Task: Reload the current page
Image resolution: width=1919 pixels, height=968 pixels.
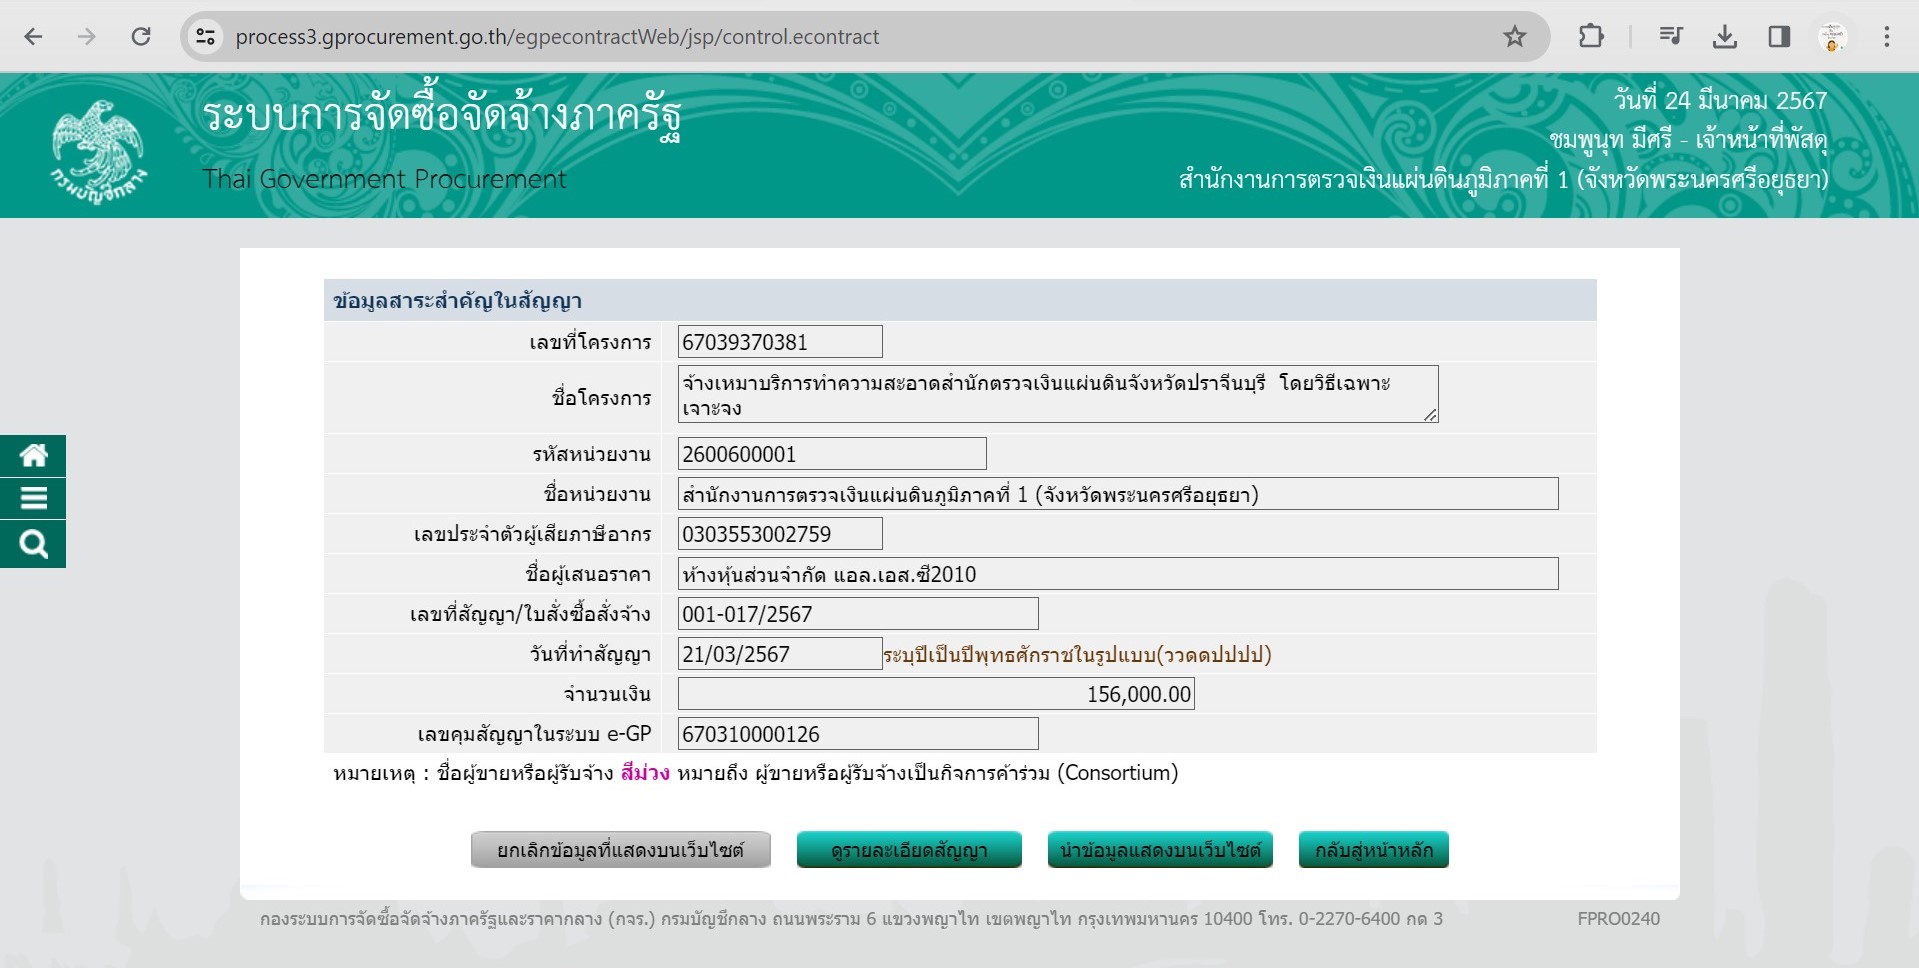Action: (141, 36)
